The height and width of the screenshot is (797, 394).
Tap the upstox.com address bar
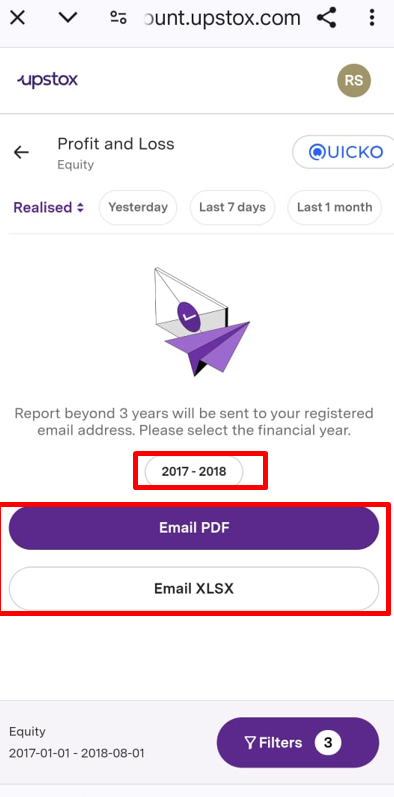click(222, 18)
